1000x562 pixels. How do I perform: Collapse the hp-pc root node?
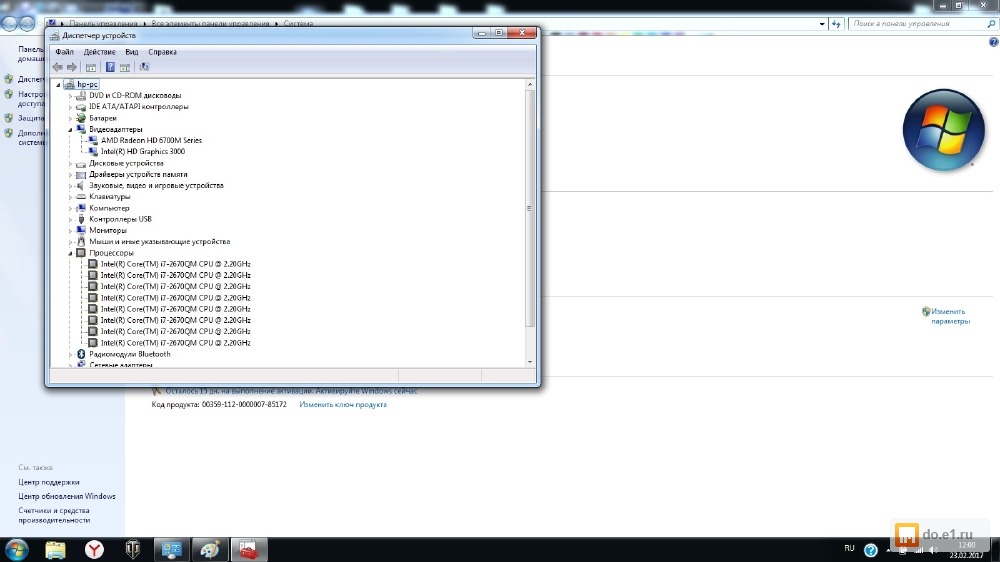click(x=58, y=84)
